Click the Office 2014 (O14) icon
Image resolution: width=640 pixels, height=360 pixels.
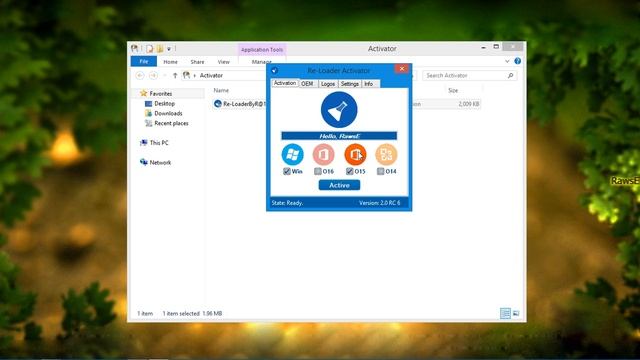(386, 154)
